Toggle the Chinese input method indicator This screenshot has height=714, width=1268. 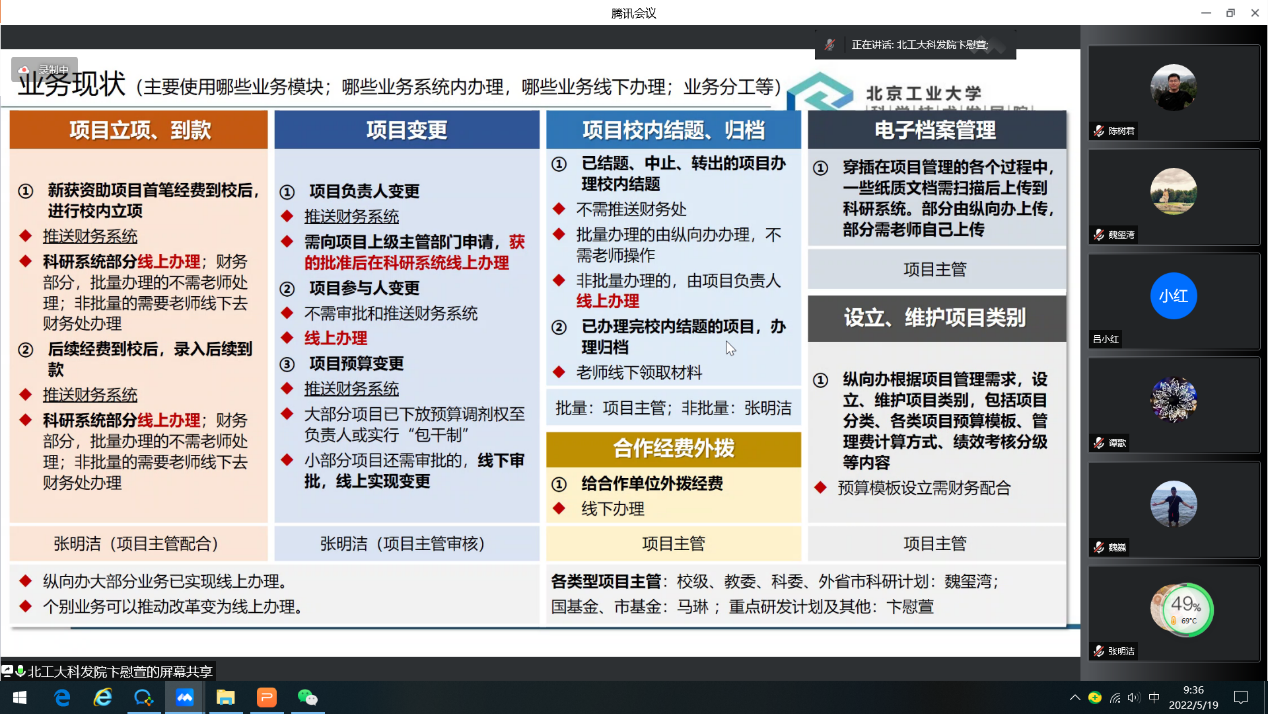(1154, 697)
